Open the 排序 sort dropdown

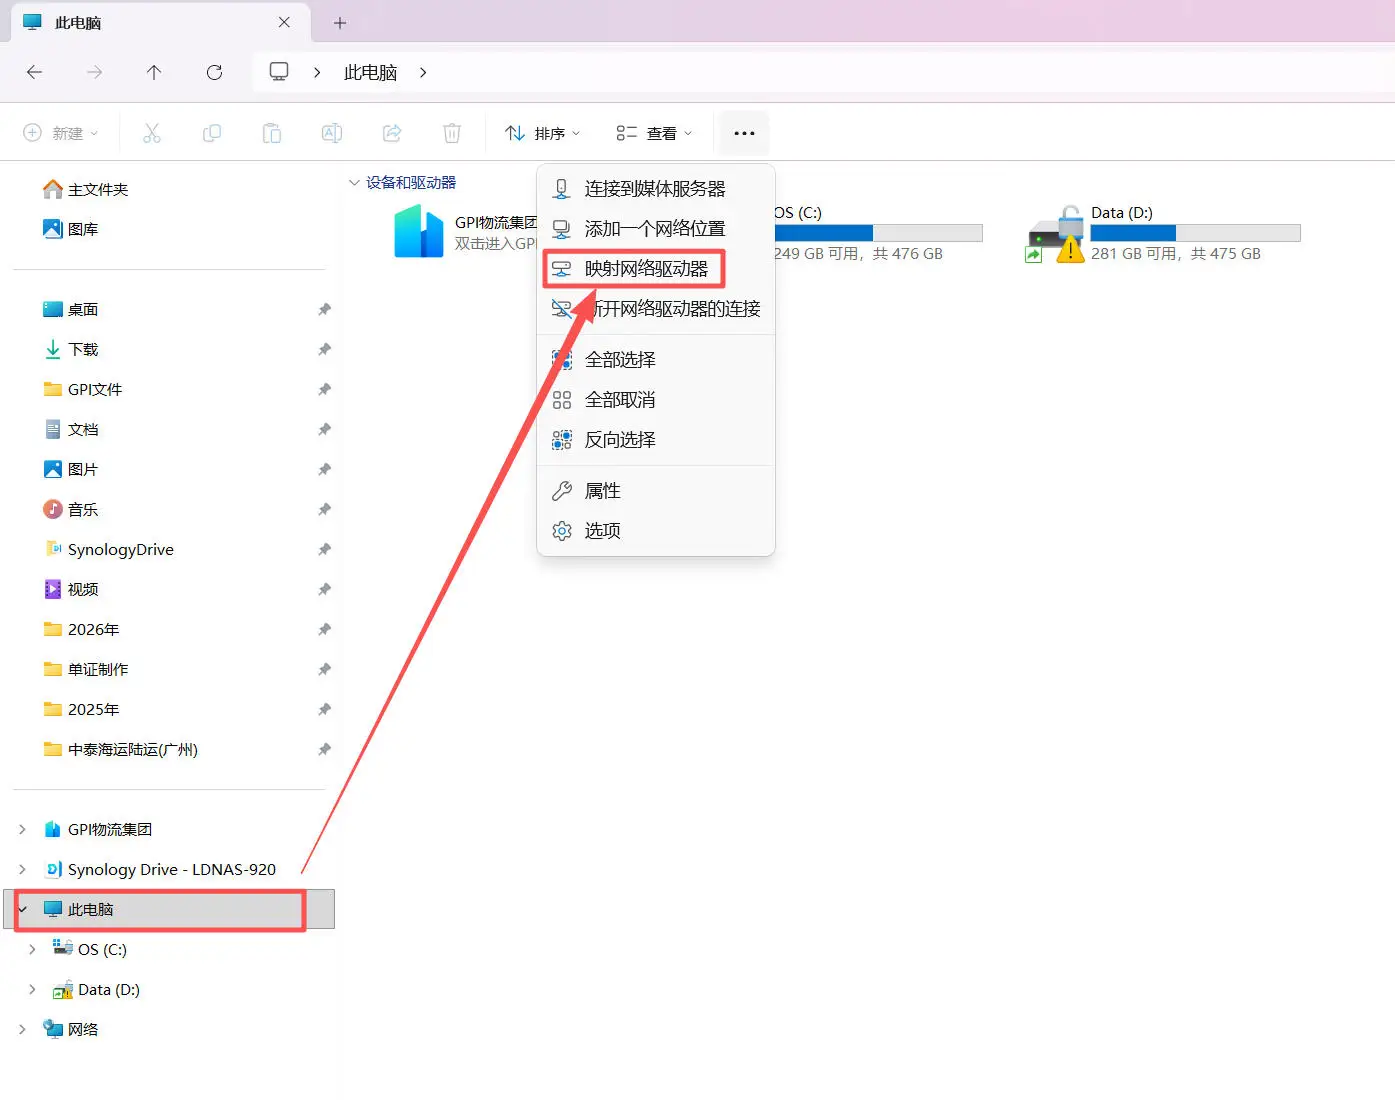542,133
